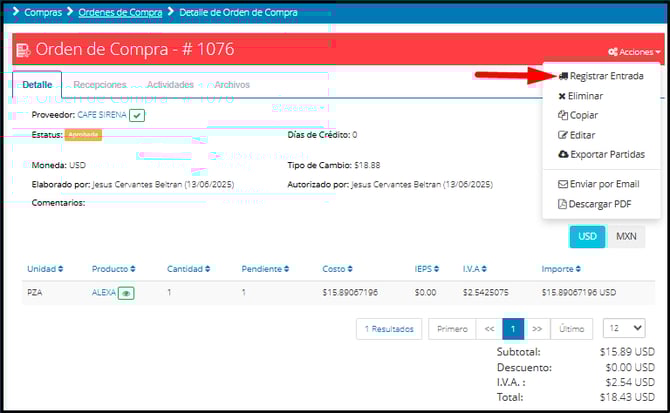Screen dimensions: 670x413
Task: Switch currency view to USD
Action: point(587,237)
